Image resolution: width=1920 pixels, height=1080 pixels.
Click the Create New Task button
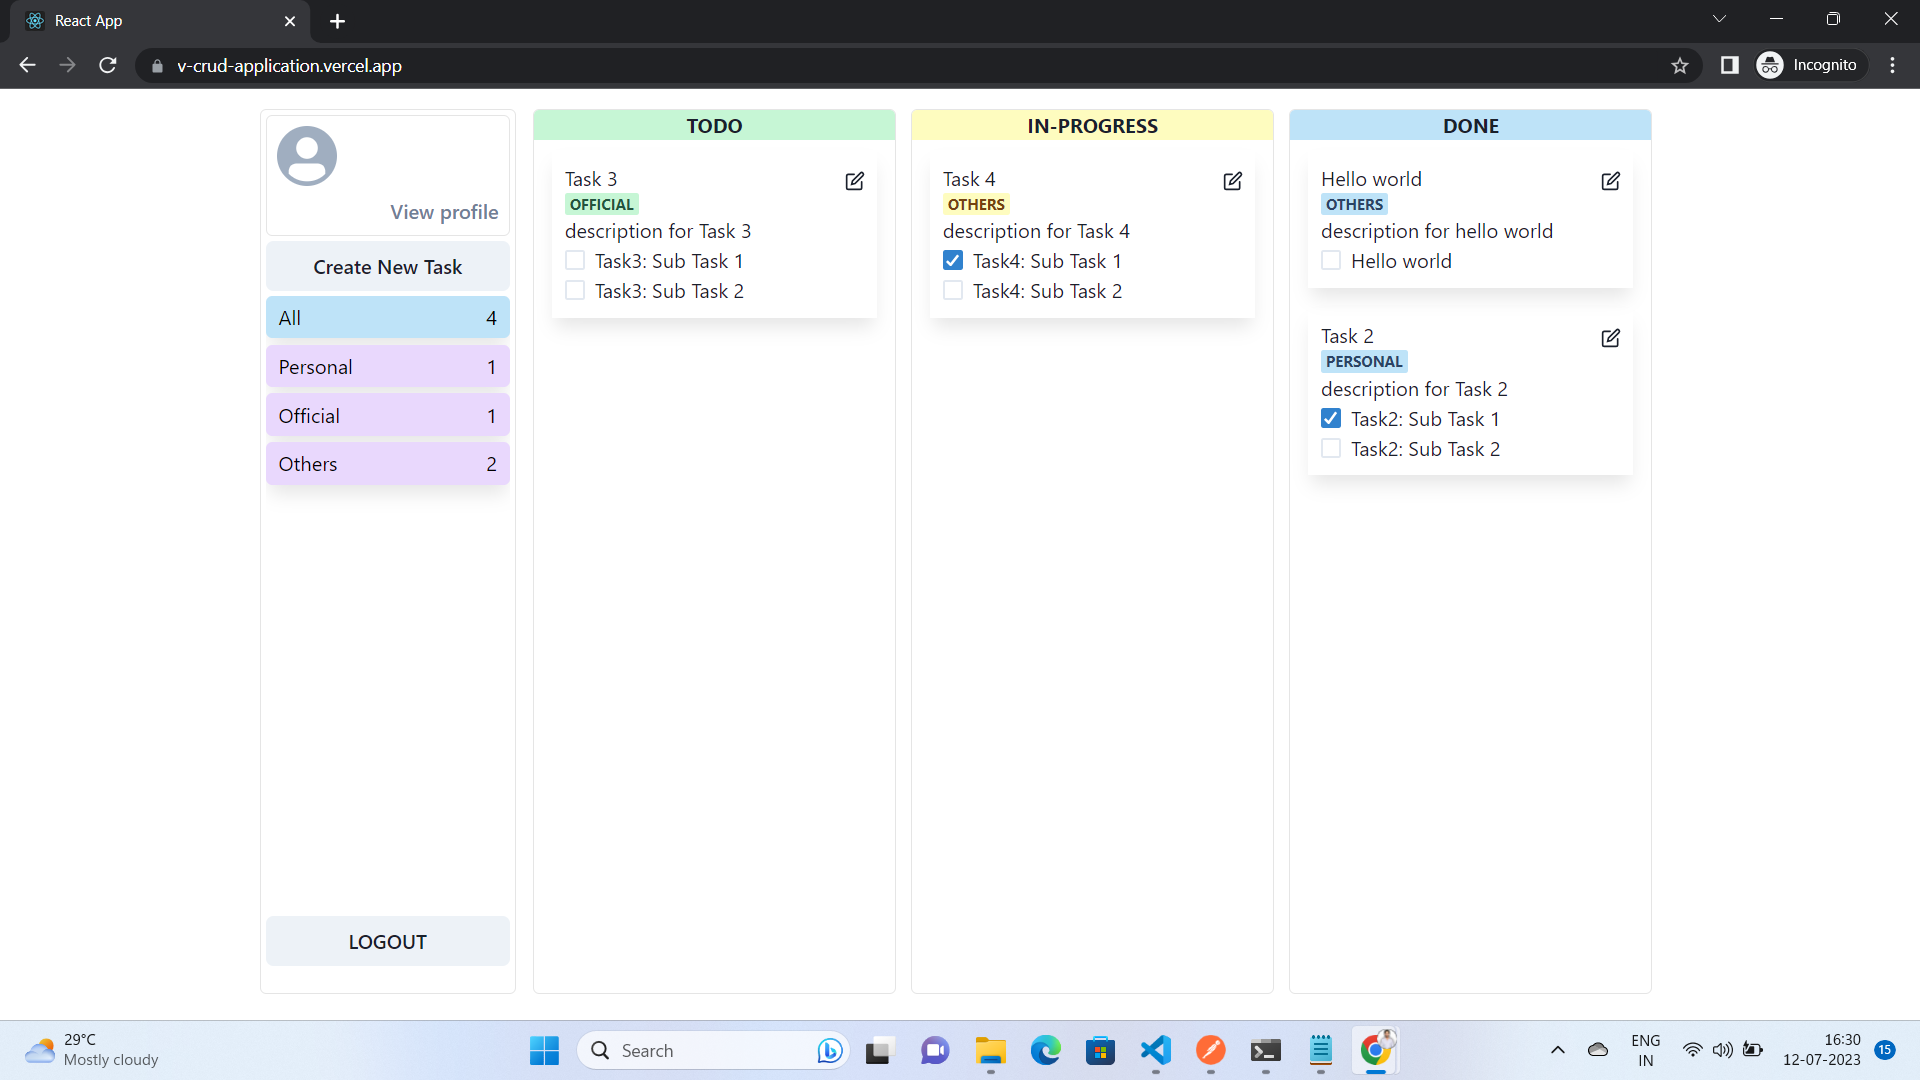pos(387,266)
